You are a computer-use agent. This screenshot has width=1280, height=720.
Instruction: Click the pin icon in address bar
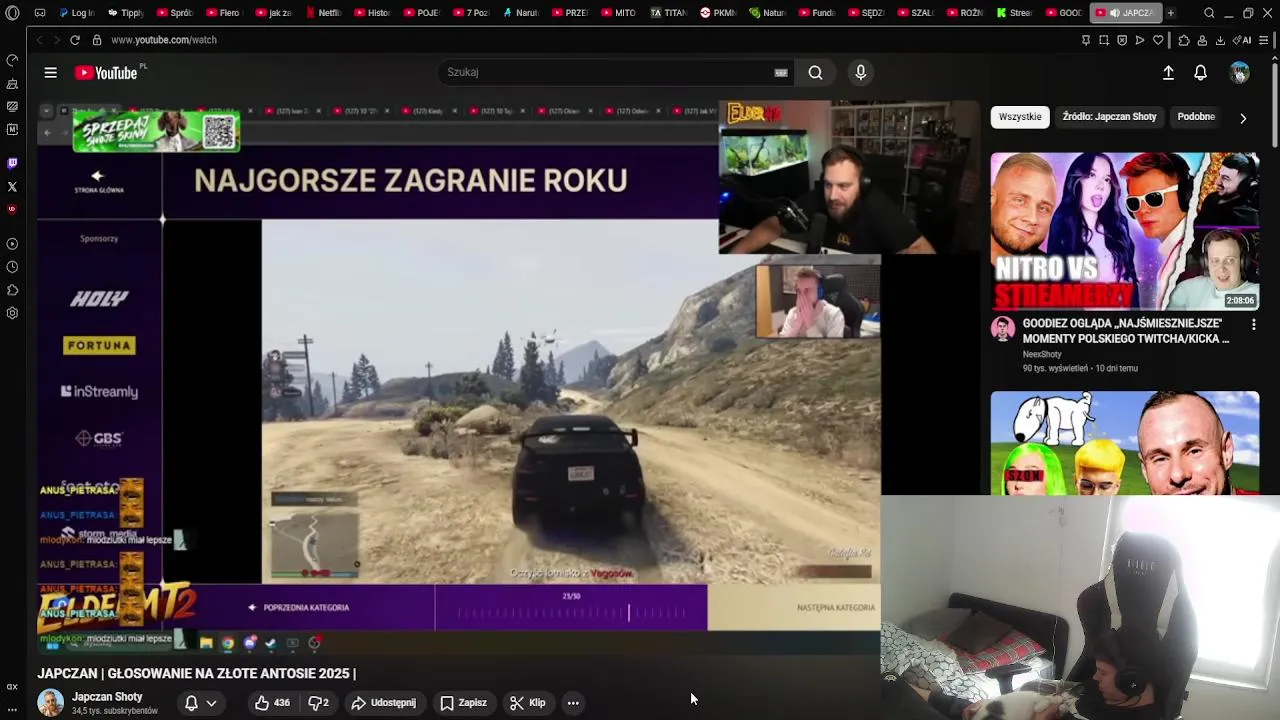(x=1085, y=40)
